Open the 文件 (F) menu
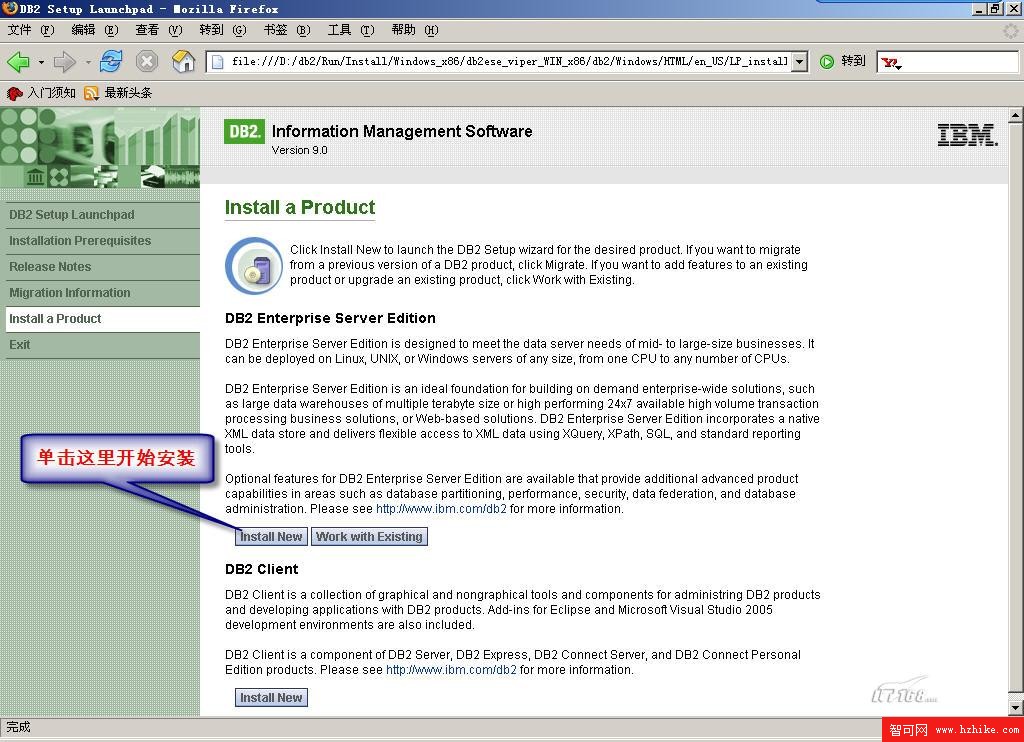The height and width of the screenshot is (742, 1024). click(31, 30)
